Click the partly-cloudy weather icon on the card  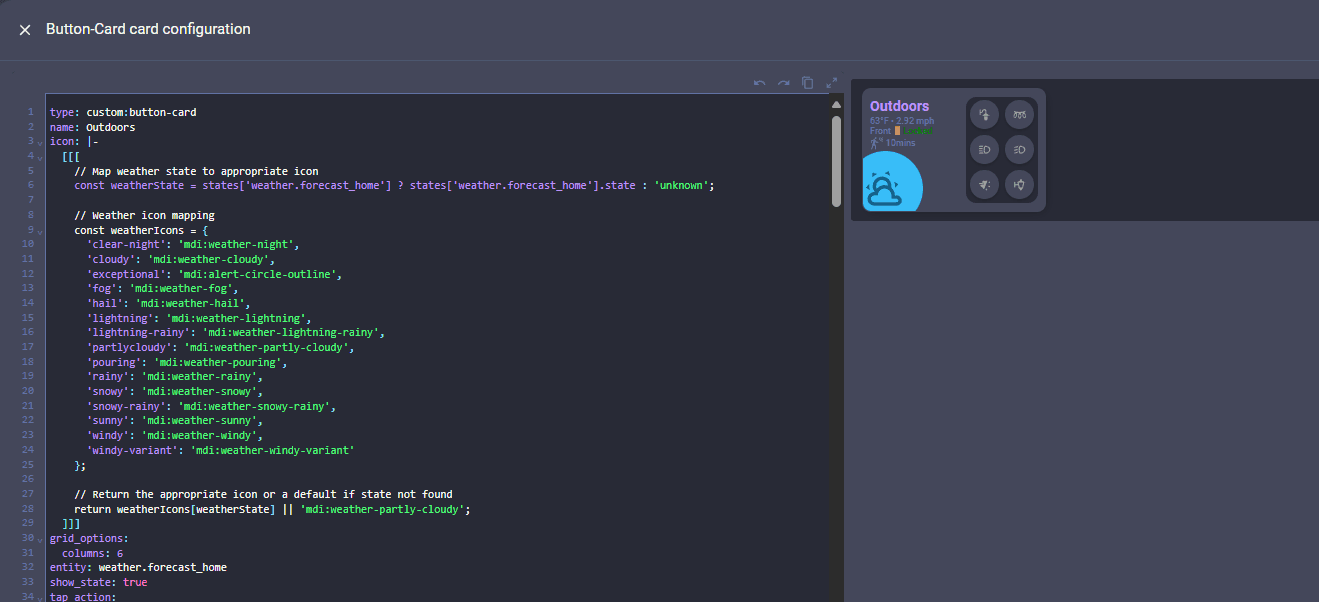(x=890, y=186)
